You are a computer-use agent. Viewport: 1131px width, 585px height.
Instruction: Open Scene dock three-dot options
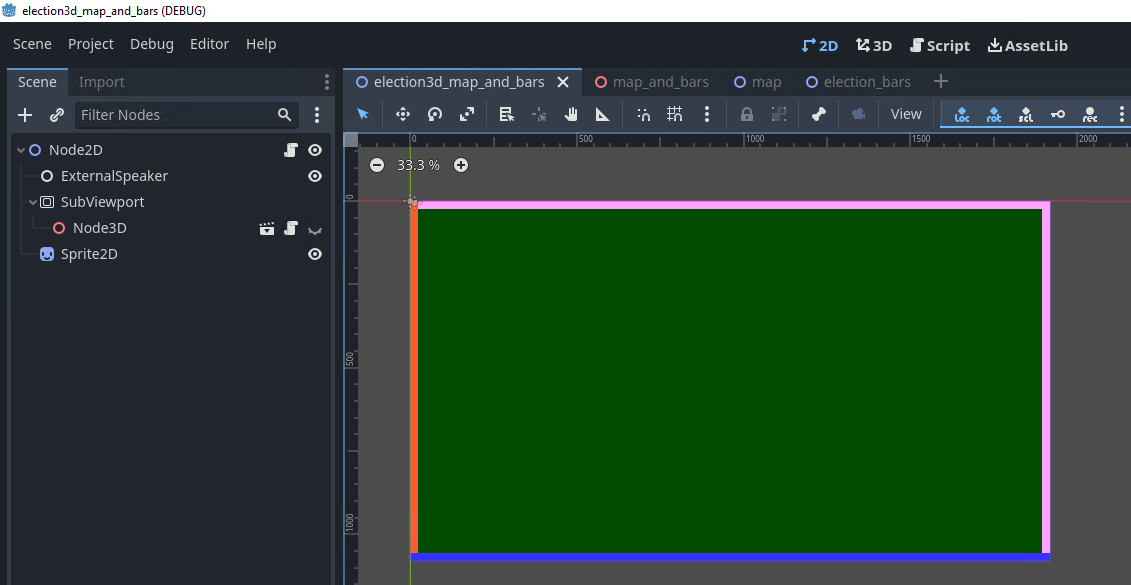pos(327,82)
